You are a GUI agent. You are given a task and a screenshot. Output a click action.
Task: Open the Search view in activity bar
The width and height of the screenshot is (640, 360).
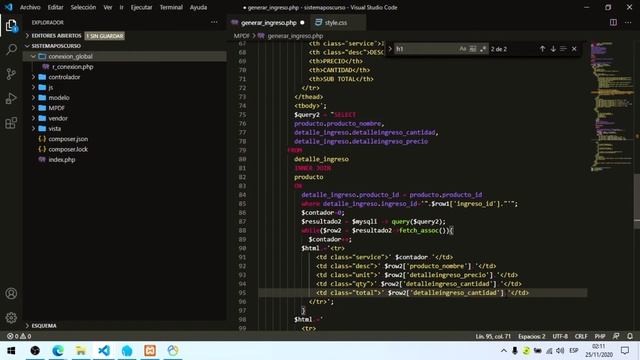pyautogui.click(x=11, y=50)
